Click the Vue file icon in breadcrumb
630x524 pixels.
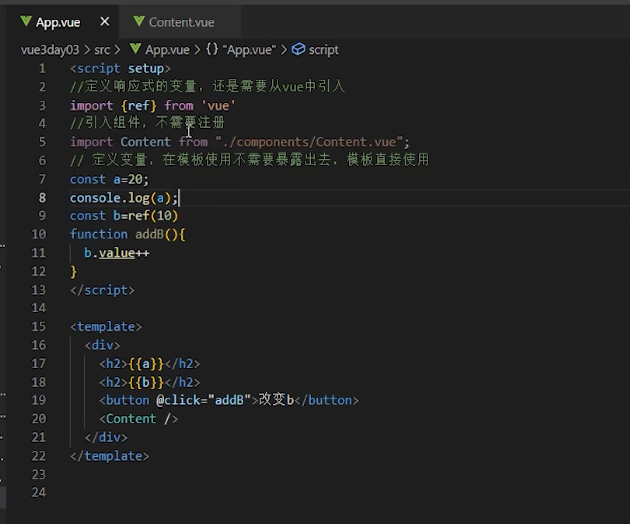click(135, 49)
